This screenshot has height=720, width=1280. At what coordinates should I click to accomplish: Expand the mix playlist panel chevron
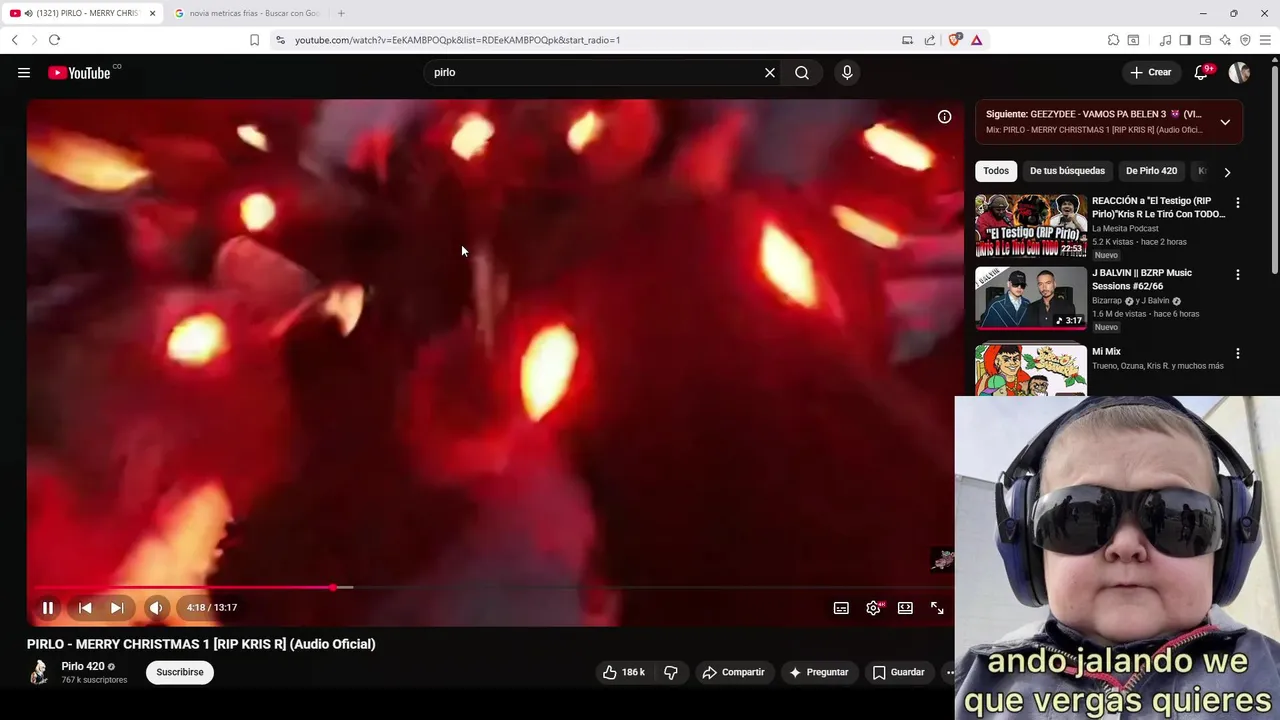click(1225, 122)
